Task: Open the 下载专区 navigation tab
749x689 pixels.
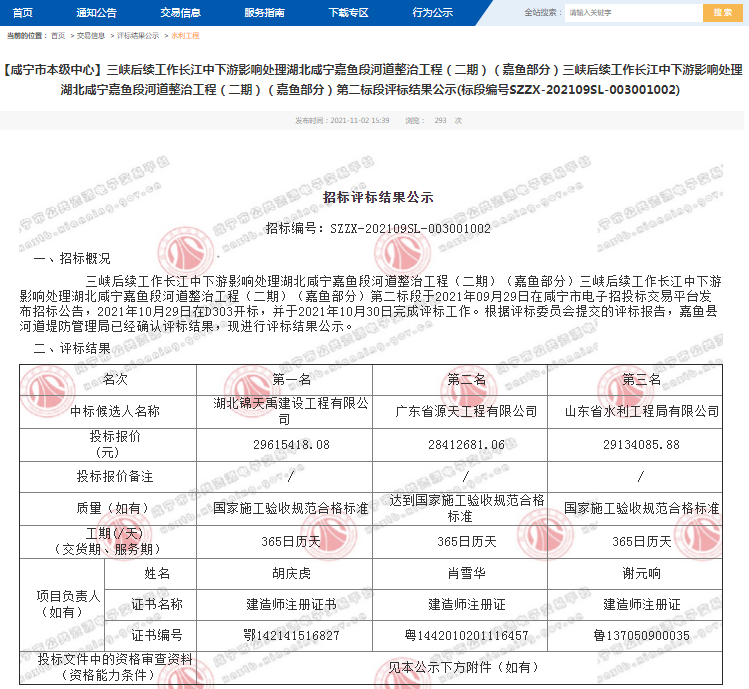Action: click(x=348, y=12)
